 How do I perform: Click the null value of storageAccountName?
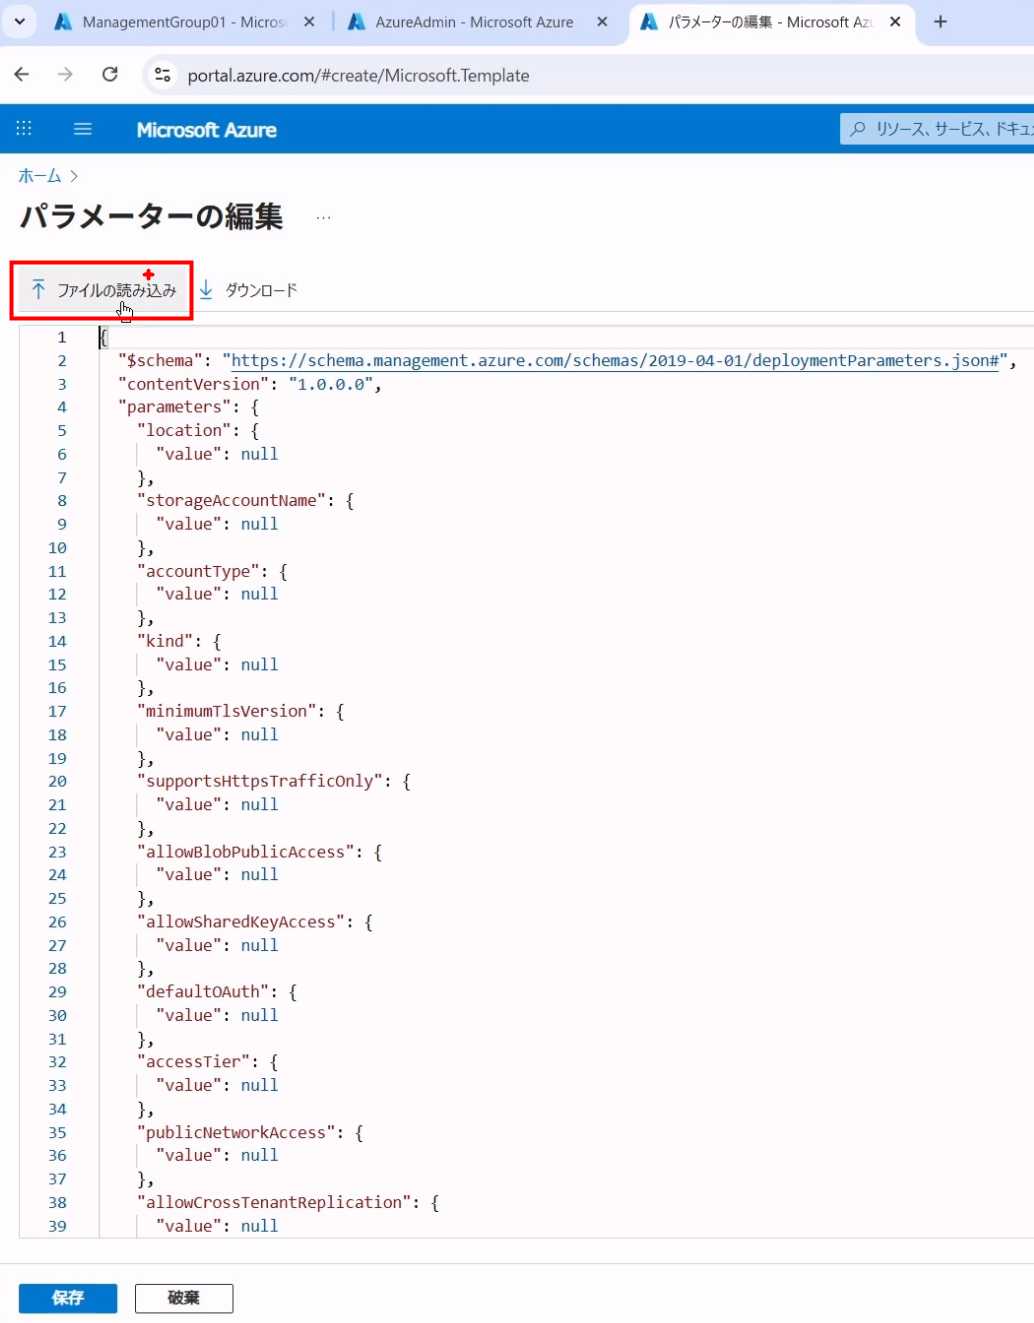(259, 524)
